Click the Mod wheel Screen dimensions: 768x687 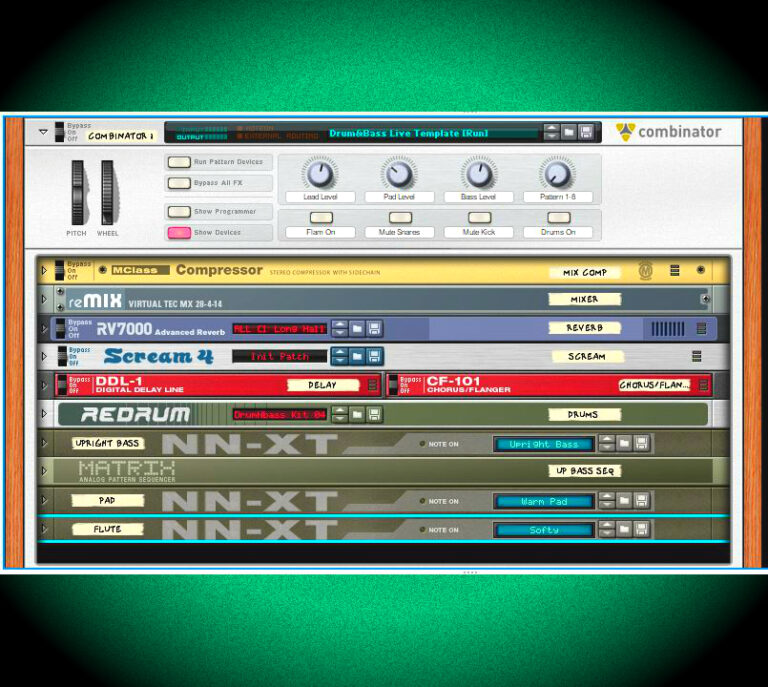pyautogui.click(x=107, y=193)
